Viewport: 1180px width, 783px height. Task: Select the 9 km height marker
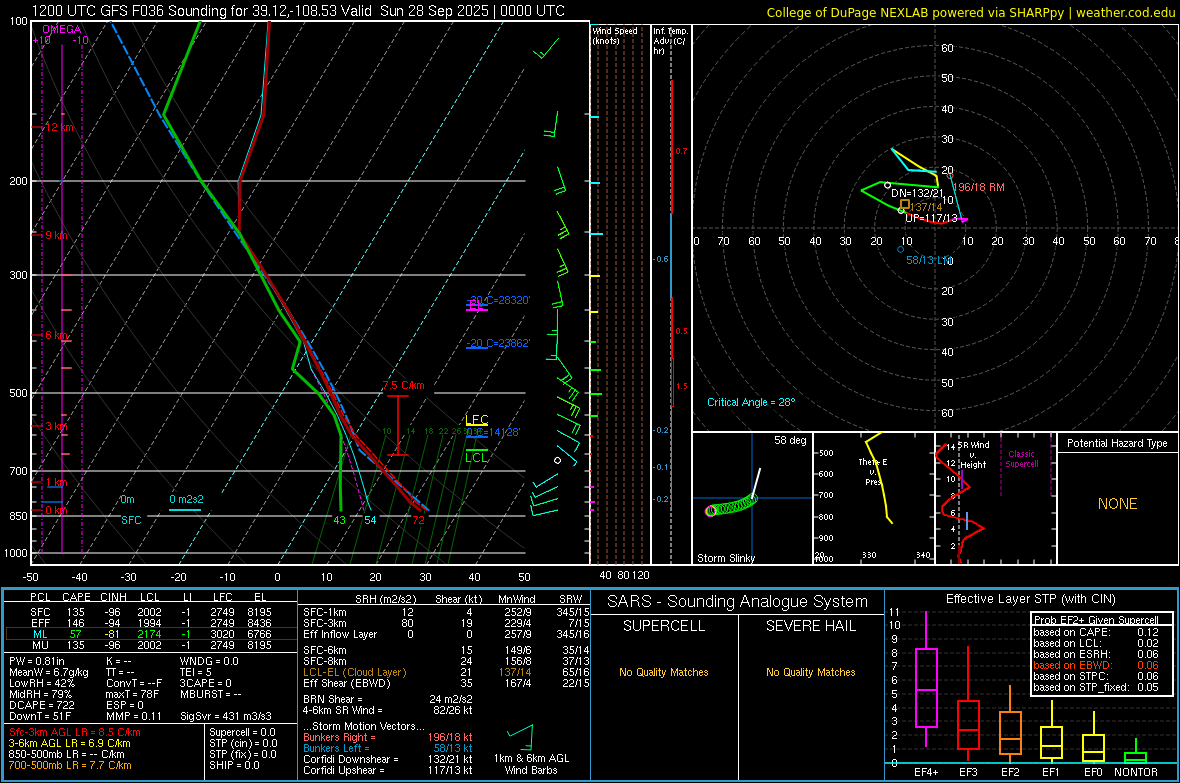(x=56, y=236)
